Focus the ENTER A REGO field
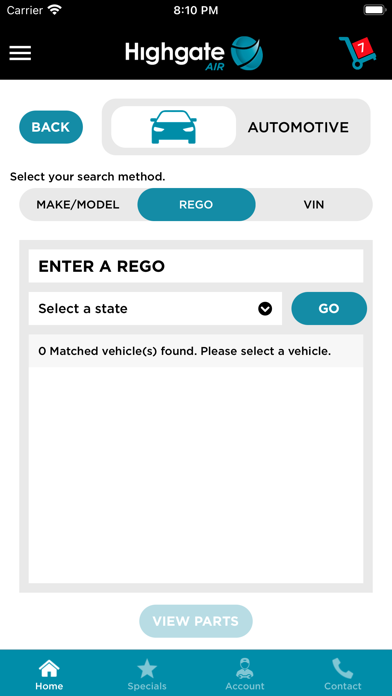The height and width of the screenshot is (696, 392). (x=196, y=266)
